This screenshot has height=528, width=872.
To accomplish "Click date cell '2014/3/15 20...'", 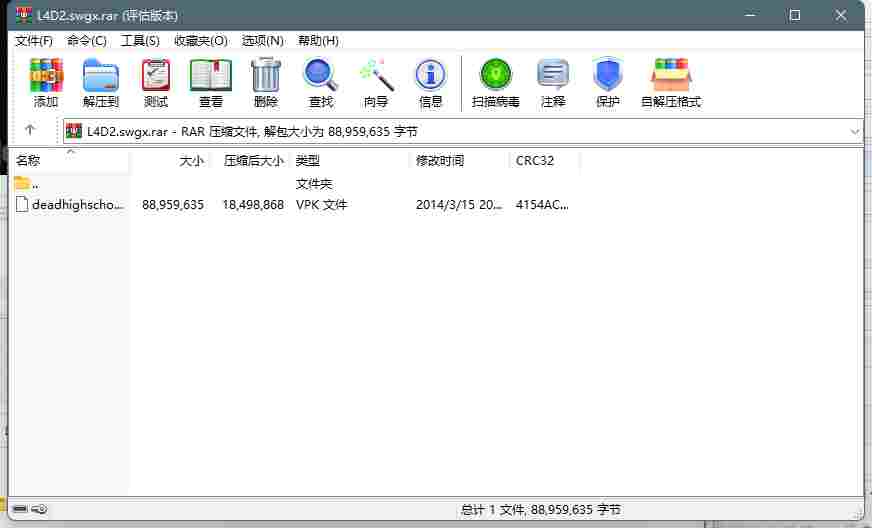I will click(459, 205).
